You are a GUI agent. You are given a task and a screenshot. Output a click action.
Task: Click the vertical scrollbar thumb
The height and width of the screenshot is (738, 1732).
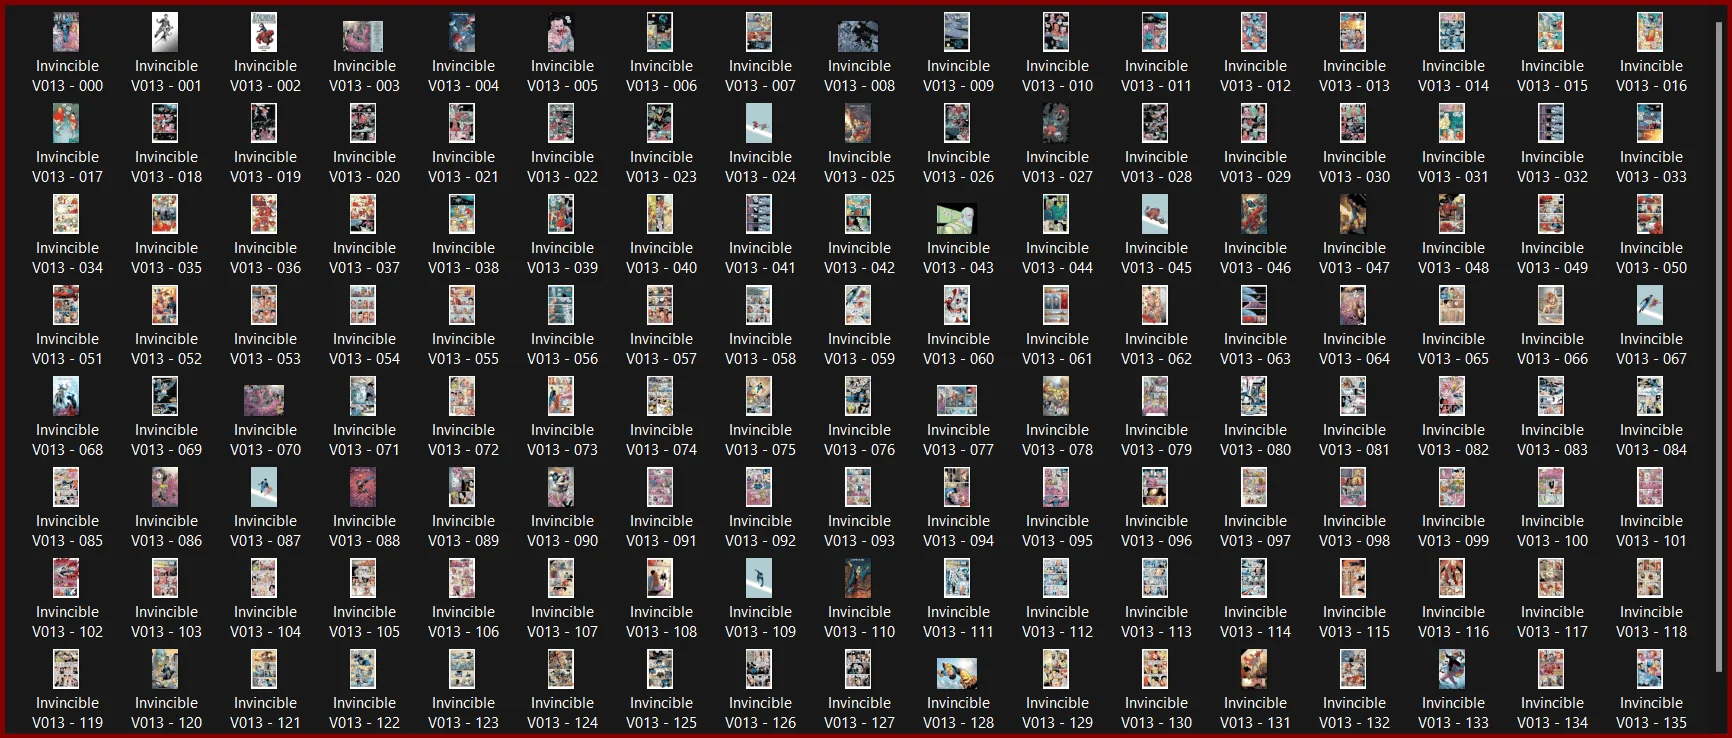pyautogui.click(x=1719, y=345)
